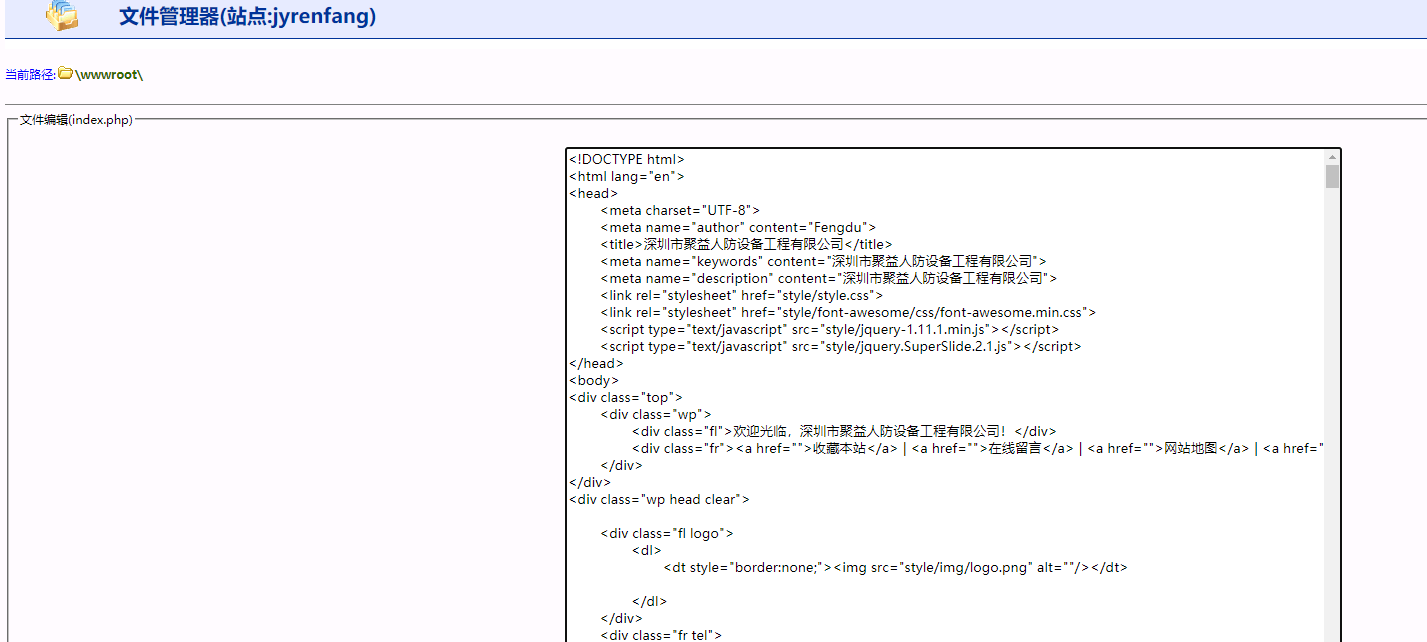This screenshot has width=1427, height=642.
Task: Place cursor on meta author Fengdu line
Action: [x=738, y=227]
